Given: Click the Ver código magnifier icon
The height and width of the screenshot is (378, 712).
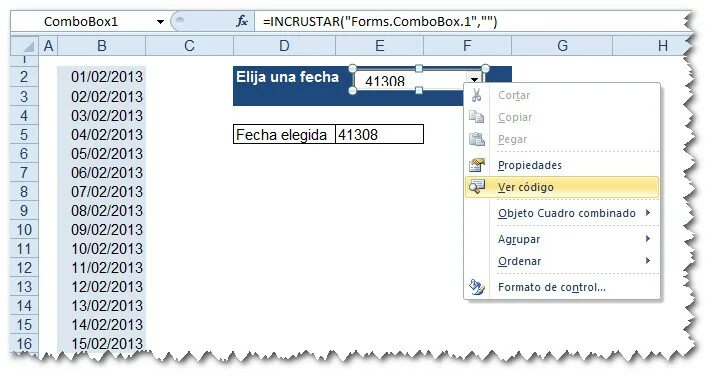Looking at the screenshot, I should (477, 186).
